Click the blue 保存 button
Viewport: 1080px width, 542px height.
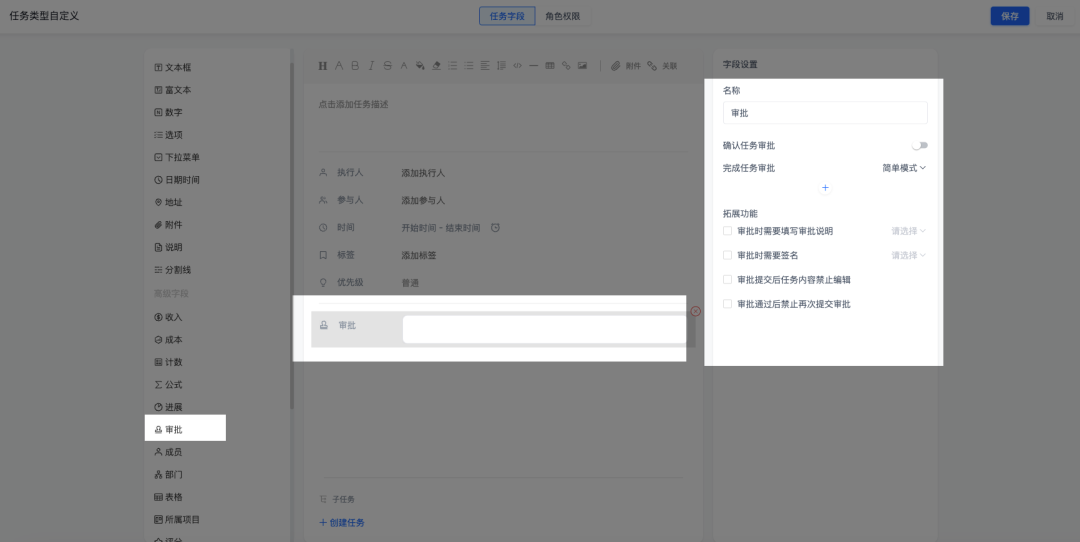1009,16
